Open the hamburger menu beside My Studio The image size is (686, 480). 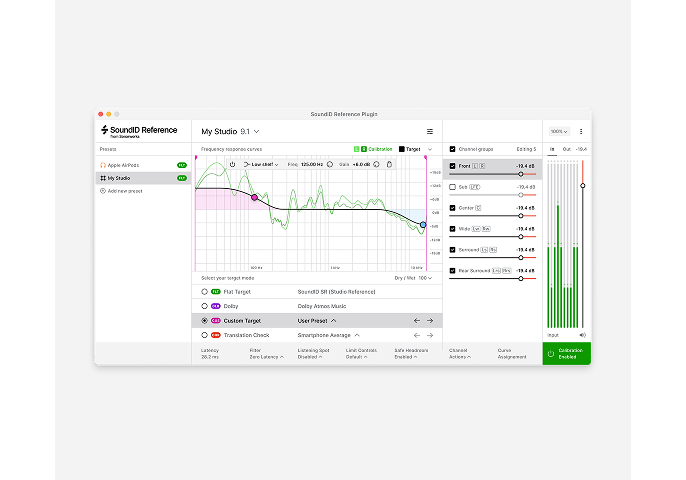(x=430, y=131)
